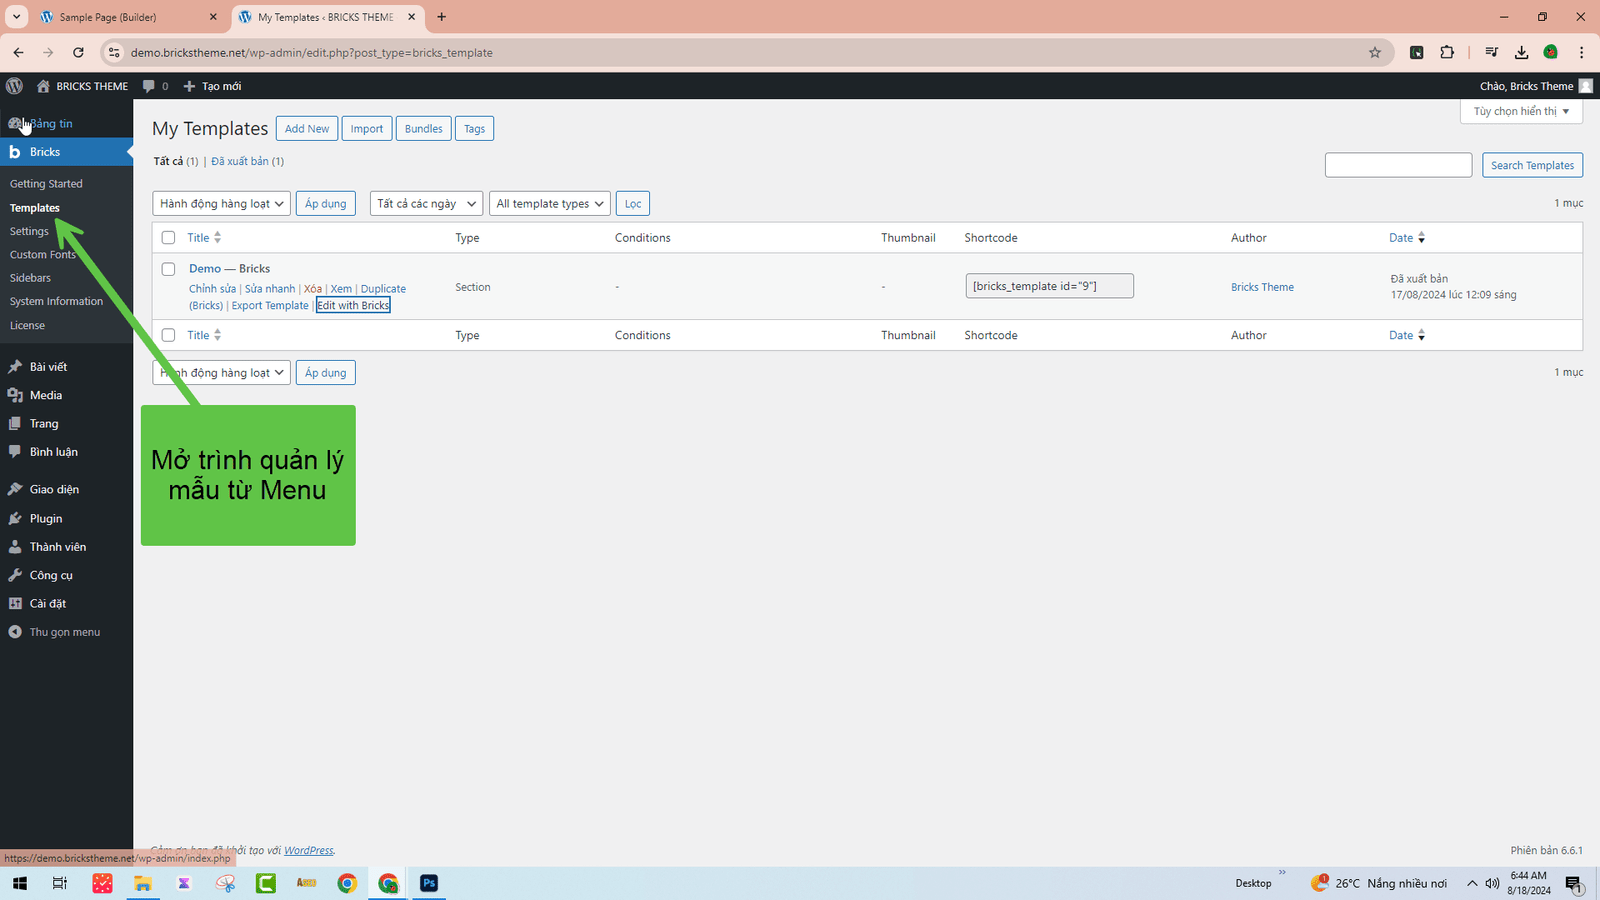Viewport: 1600px width, 900px height.
Task: Open the tab search dropdown arrow
Action: coord(17,17)
